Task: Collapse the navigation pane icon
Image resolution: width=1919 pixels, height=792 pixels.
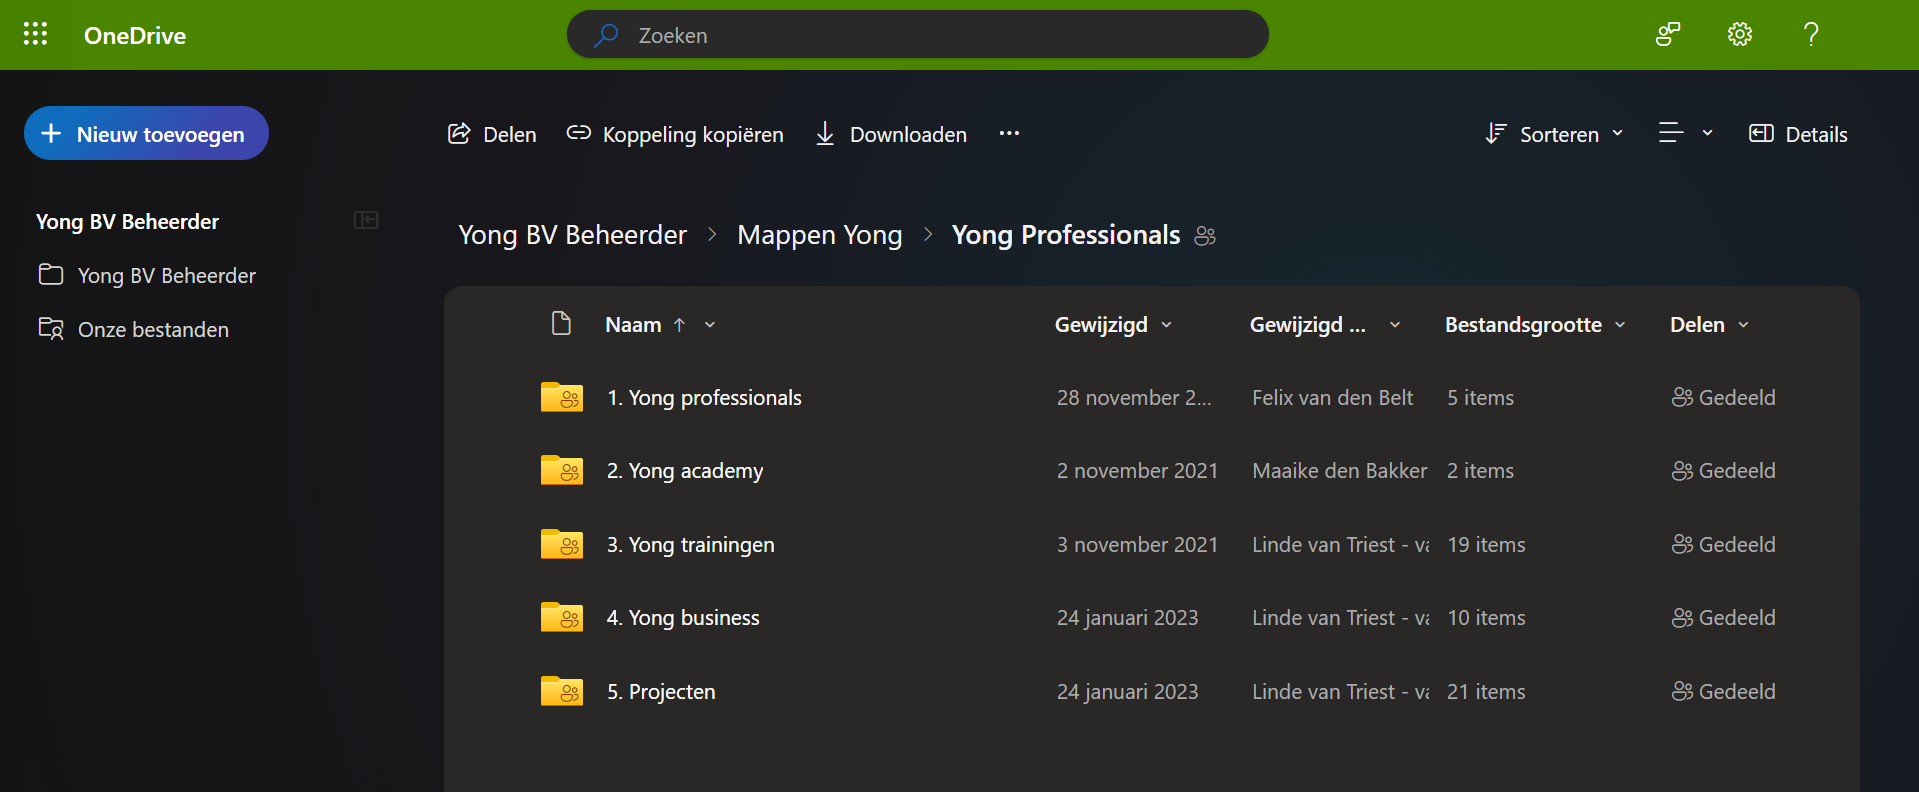Action: click(366, 220)
